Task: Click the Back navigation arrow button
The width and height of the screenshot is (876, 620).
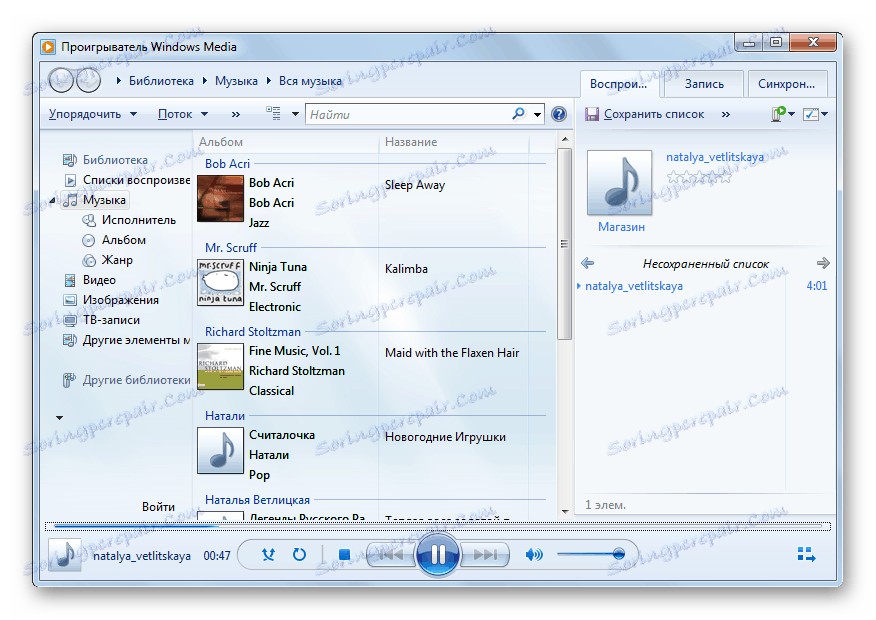Action: coord(61,81)
